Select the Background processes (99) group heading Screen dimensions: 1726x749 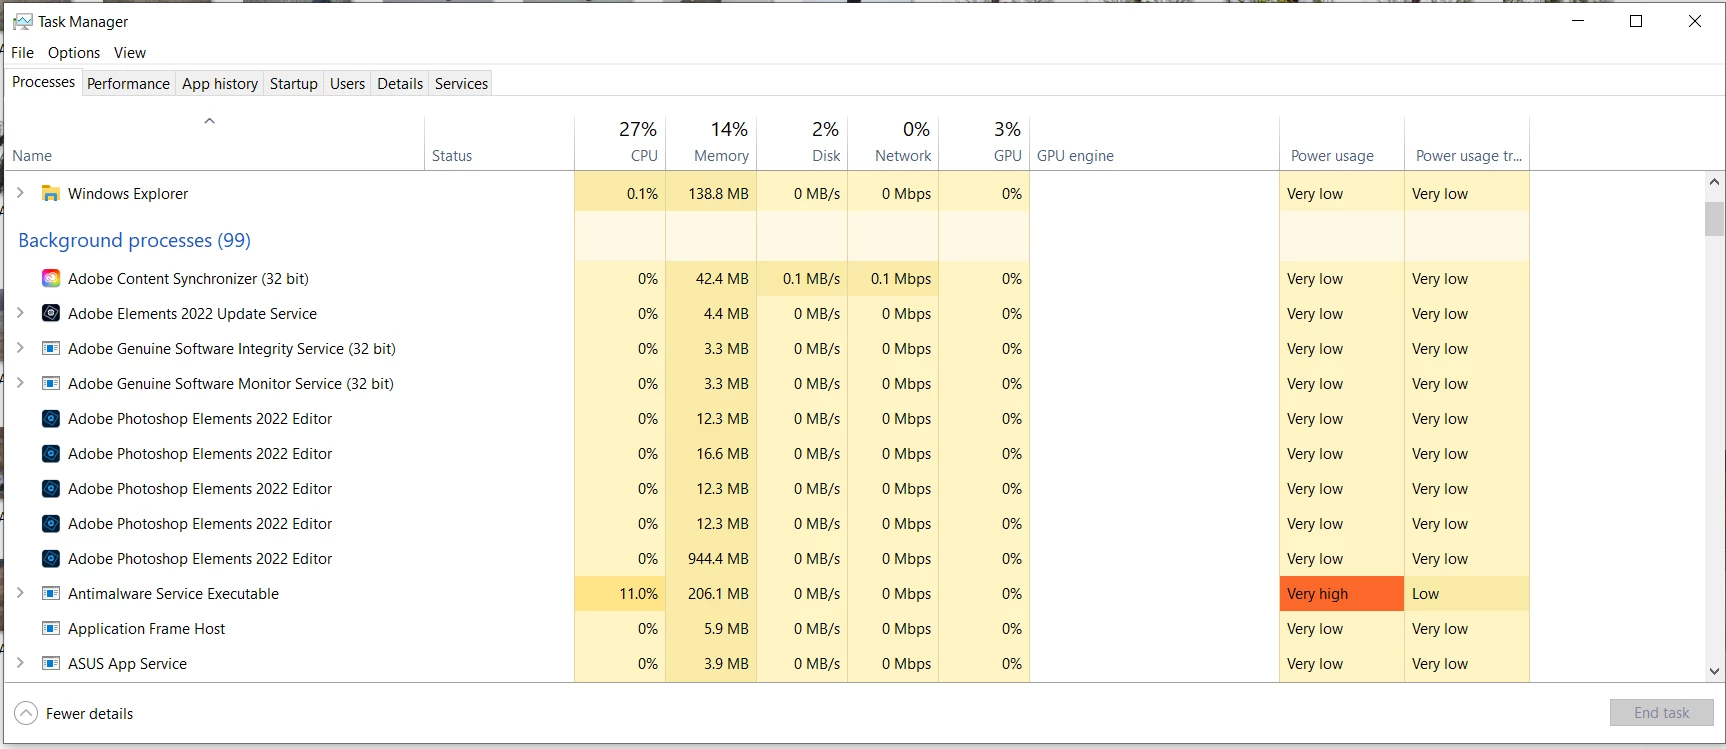134,241
